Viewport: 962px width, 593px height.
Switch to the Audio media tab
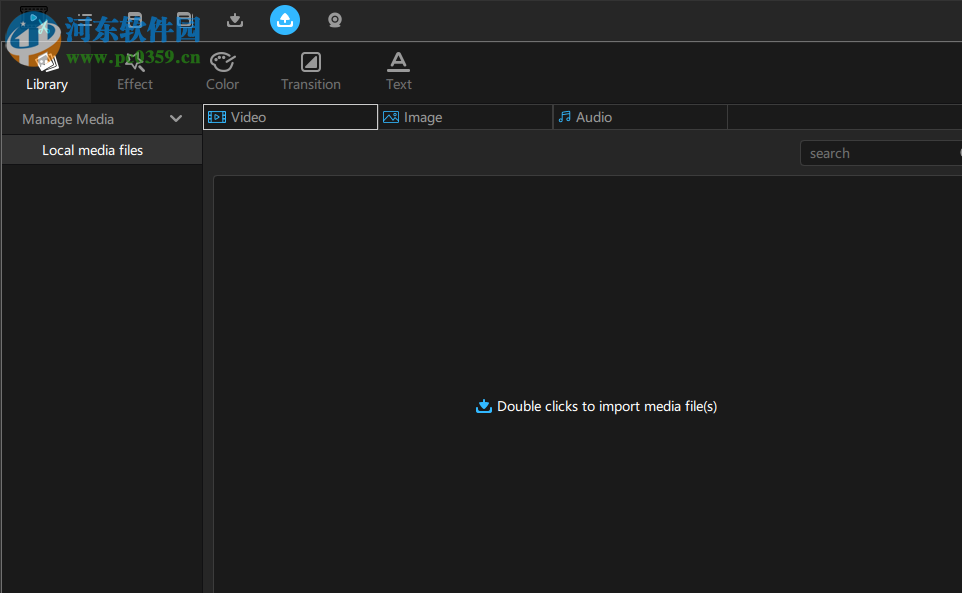[594, 117]
